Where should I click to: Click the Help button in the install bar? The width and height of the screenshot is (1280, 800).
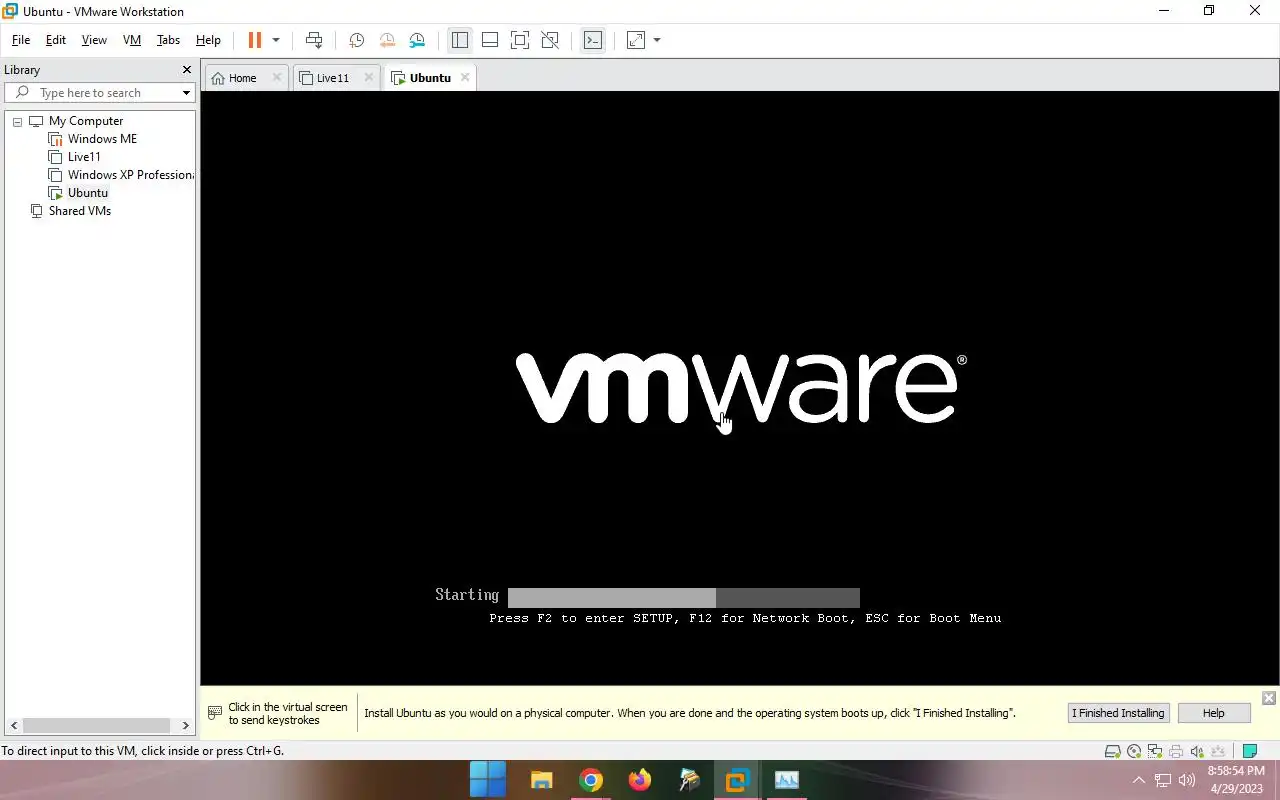1213,713
